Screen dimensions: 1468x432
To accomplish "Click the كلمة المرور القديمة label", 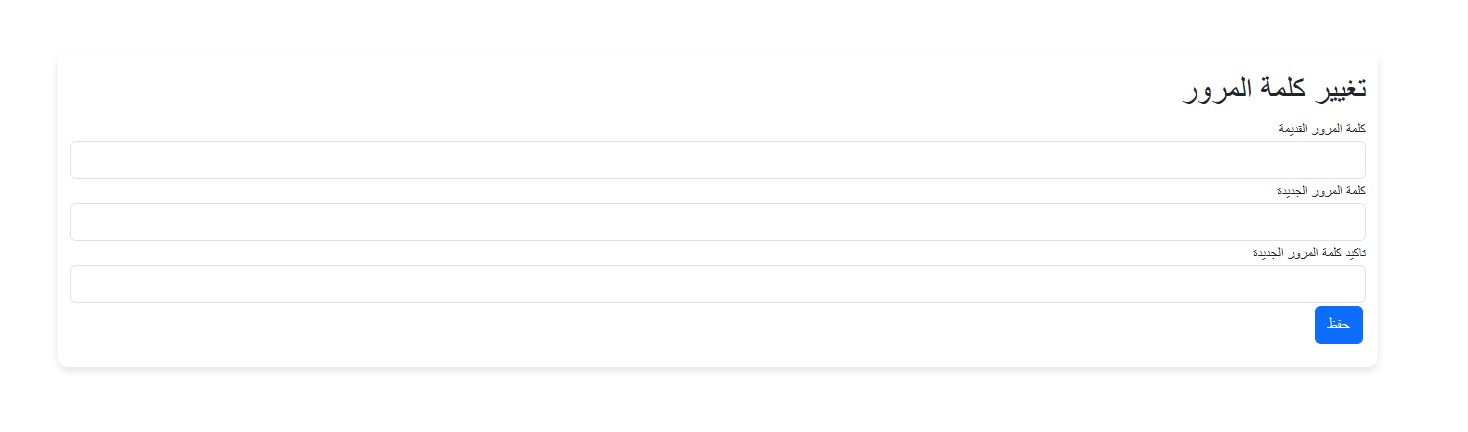I will [x=1322, y=129].
